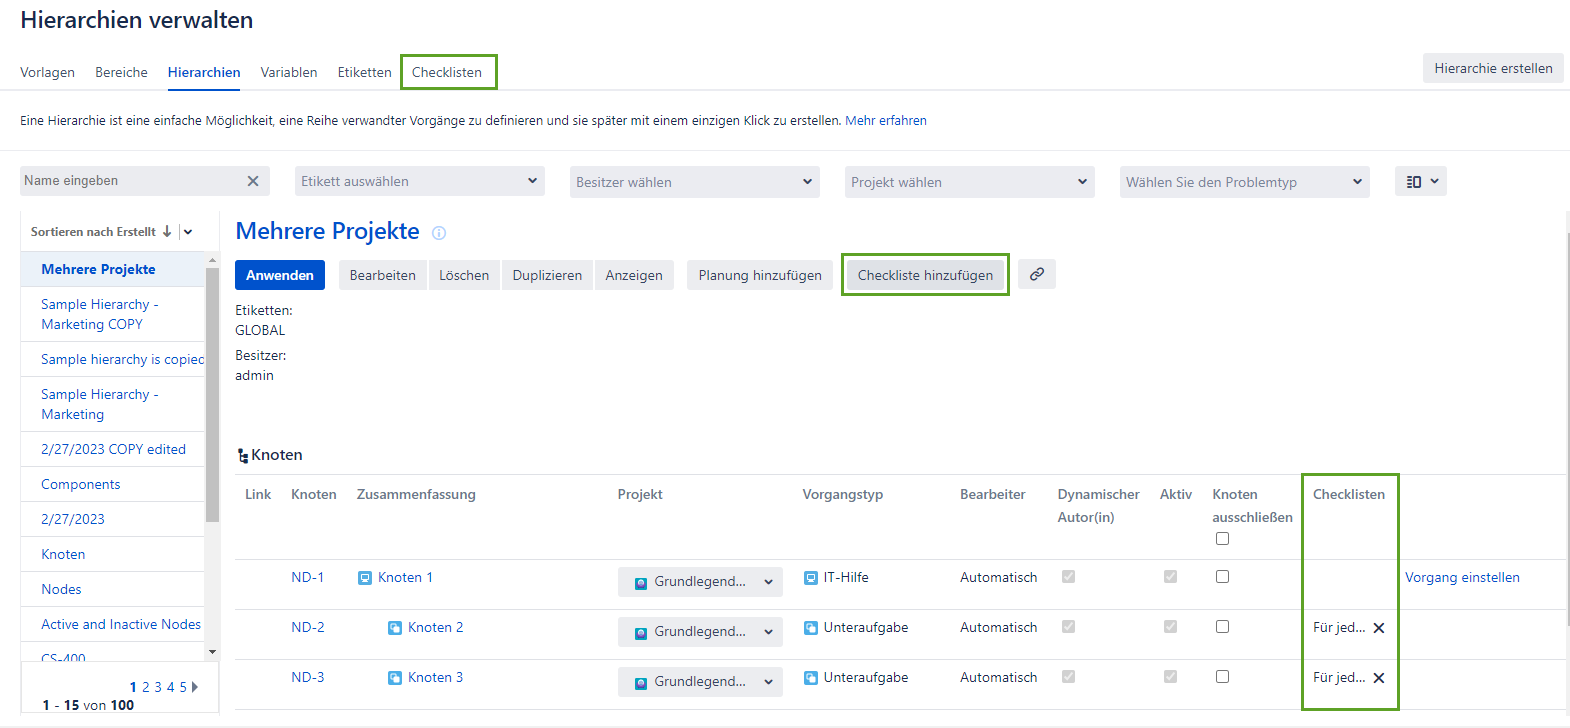Open ND-1 Grundlegend project dropdown

[x=700, y=582]
